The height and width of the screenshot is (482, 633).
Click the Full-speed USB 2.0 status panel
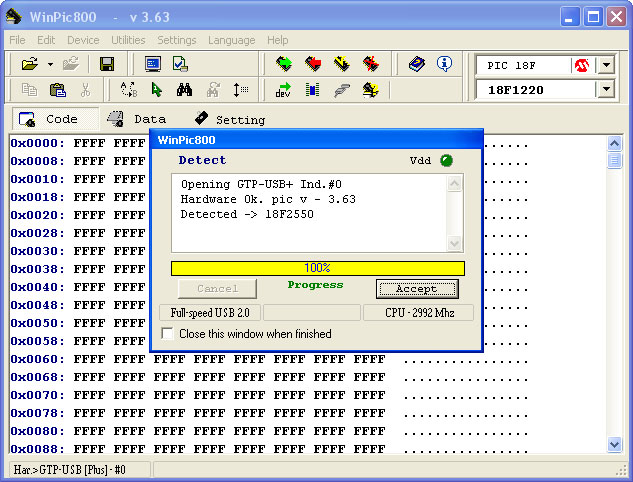coord(210,313)
